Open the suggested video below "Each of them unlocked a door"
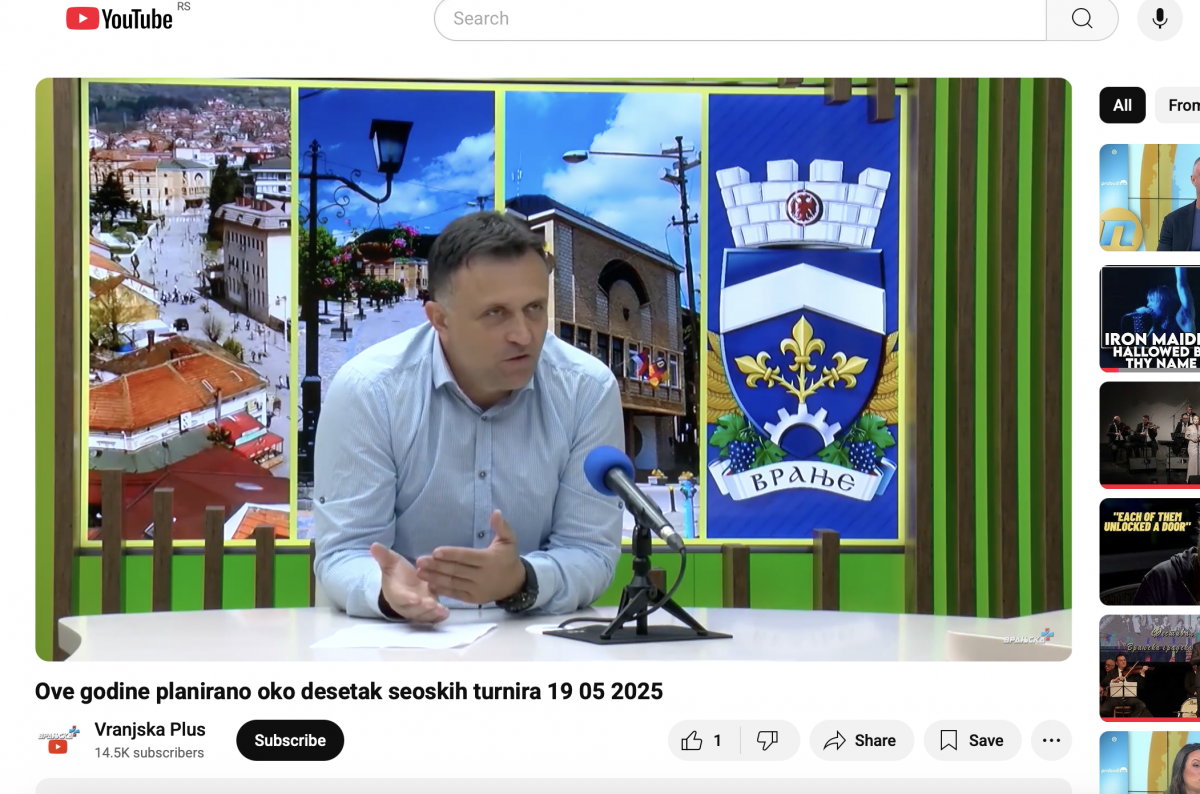This screenshot has width=1200, height=794. (1150, 668)
